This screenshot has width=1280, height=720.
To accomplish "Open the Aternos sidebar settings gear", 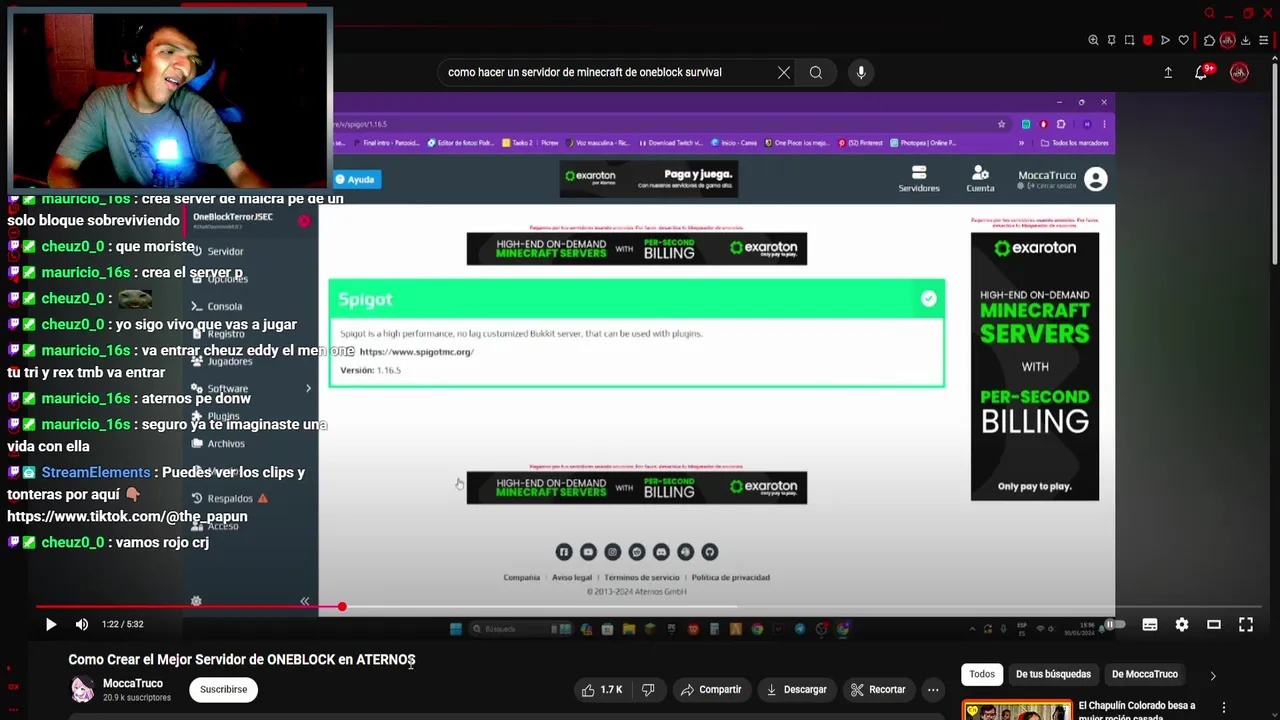I will (196, 601).
